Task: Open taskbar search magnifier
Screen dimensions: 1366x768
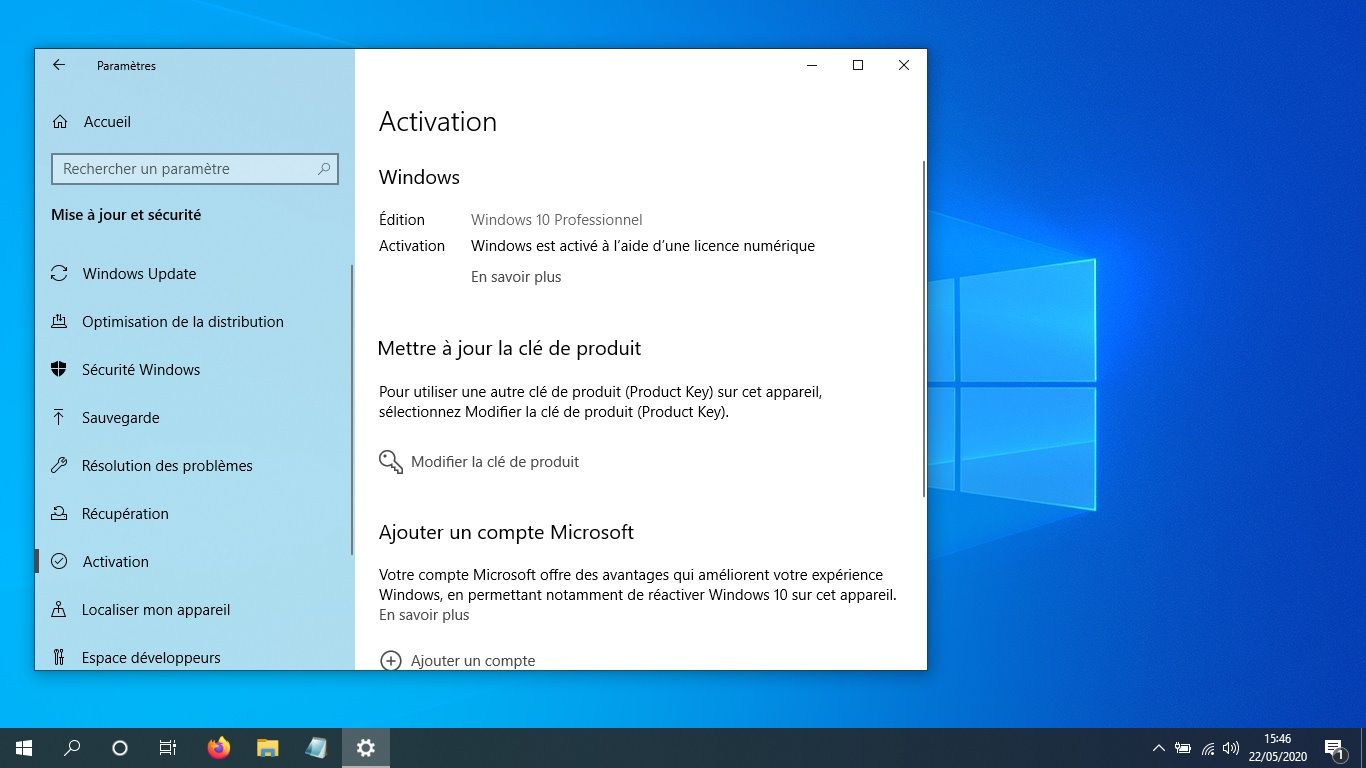Action: coord(72,748)
